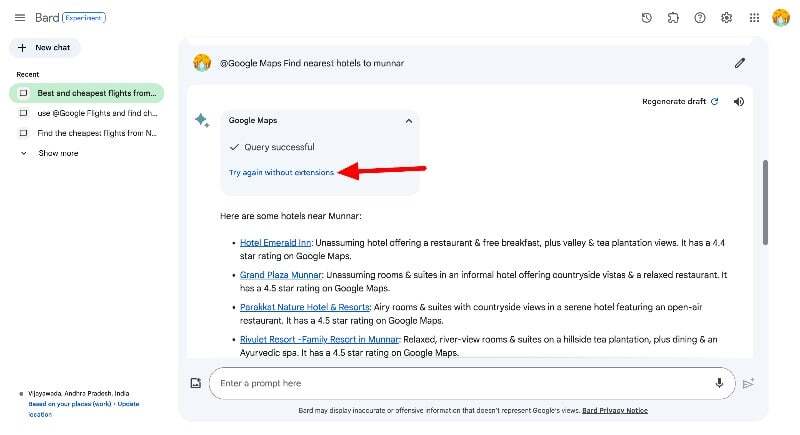Image resolution: width=800 pixels, height=435 pixels.
Task: Open Bard activity history icon
Action: [x=646, y=18]
